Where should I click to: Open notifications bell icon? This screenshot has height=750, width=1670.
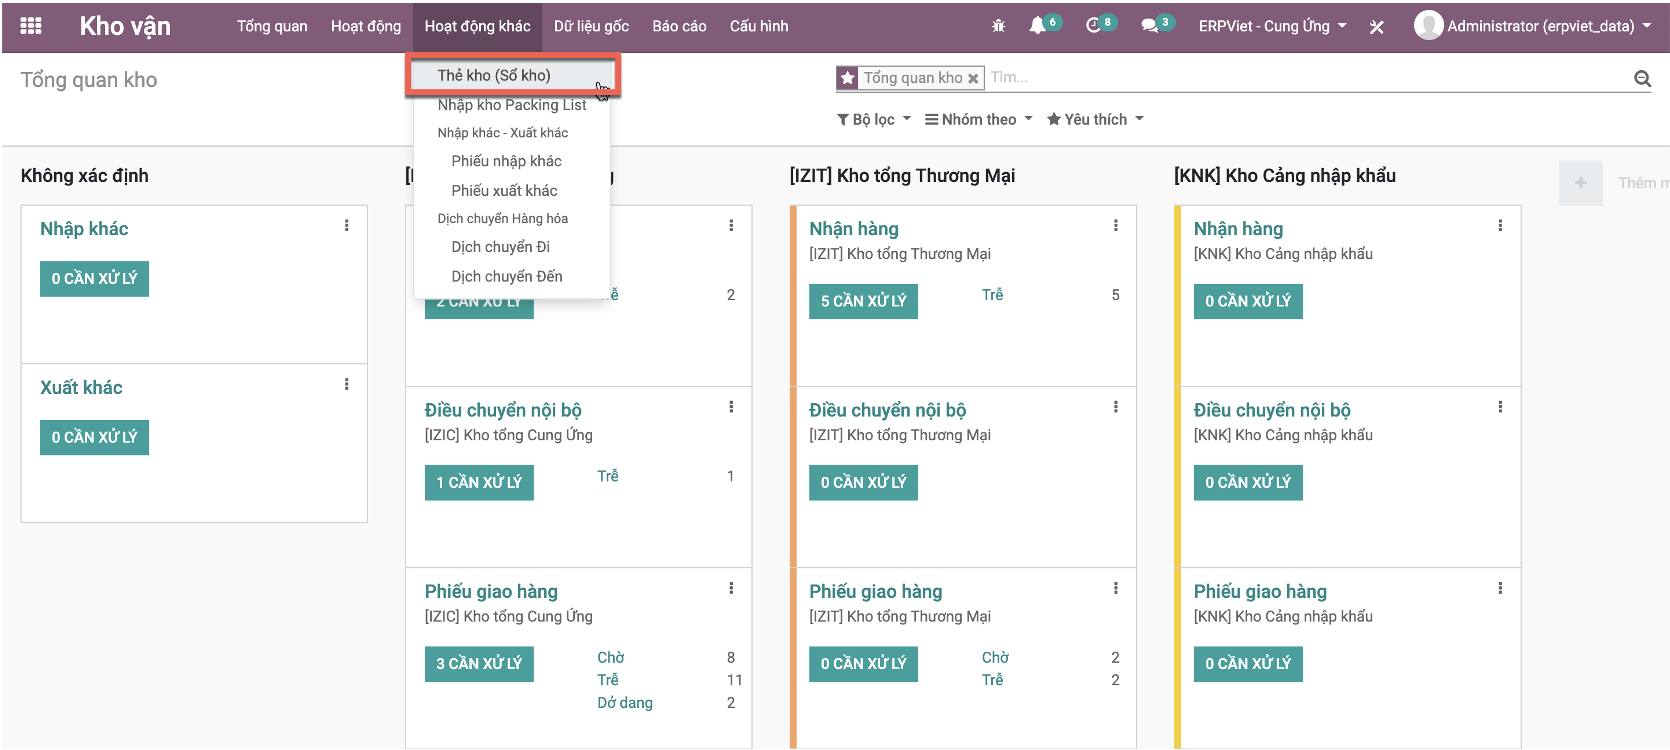(x=1037, y=26)
